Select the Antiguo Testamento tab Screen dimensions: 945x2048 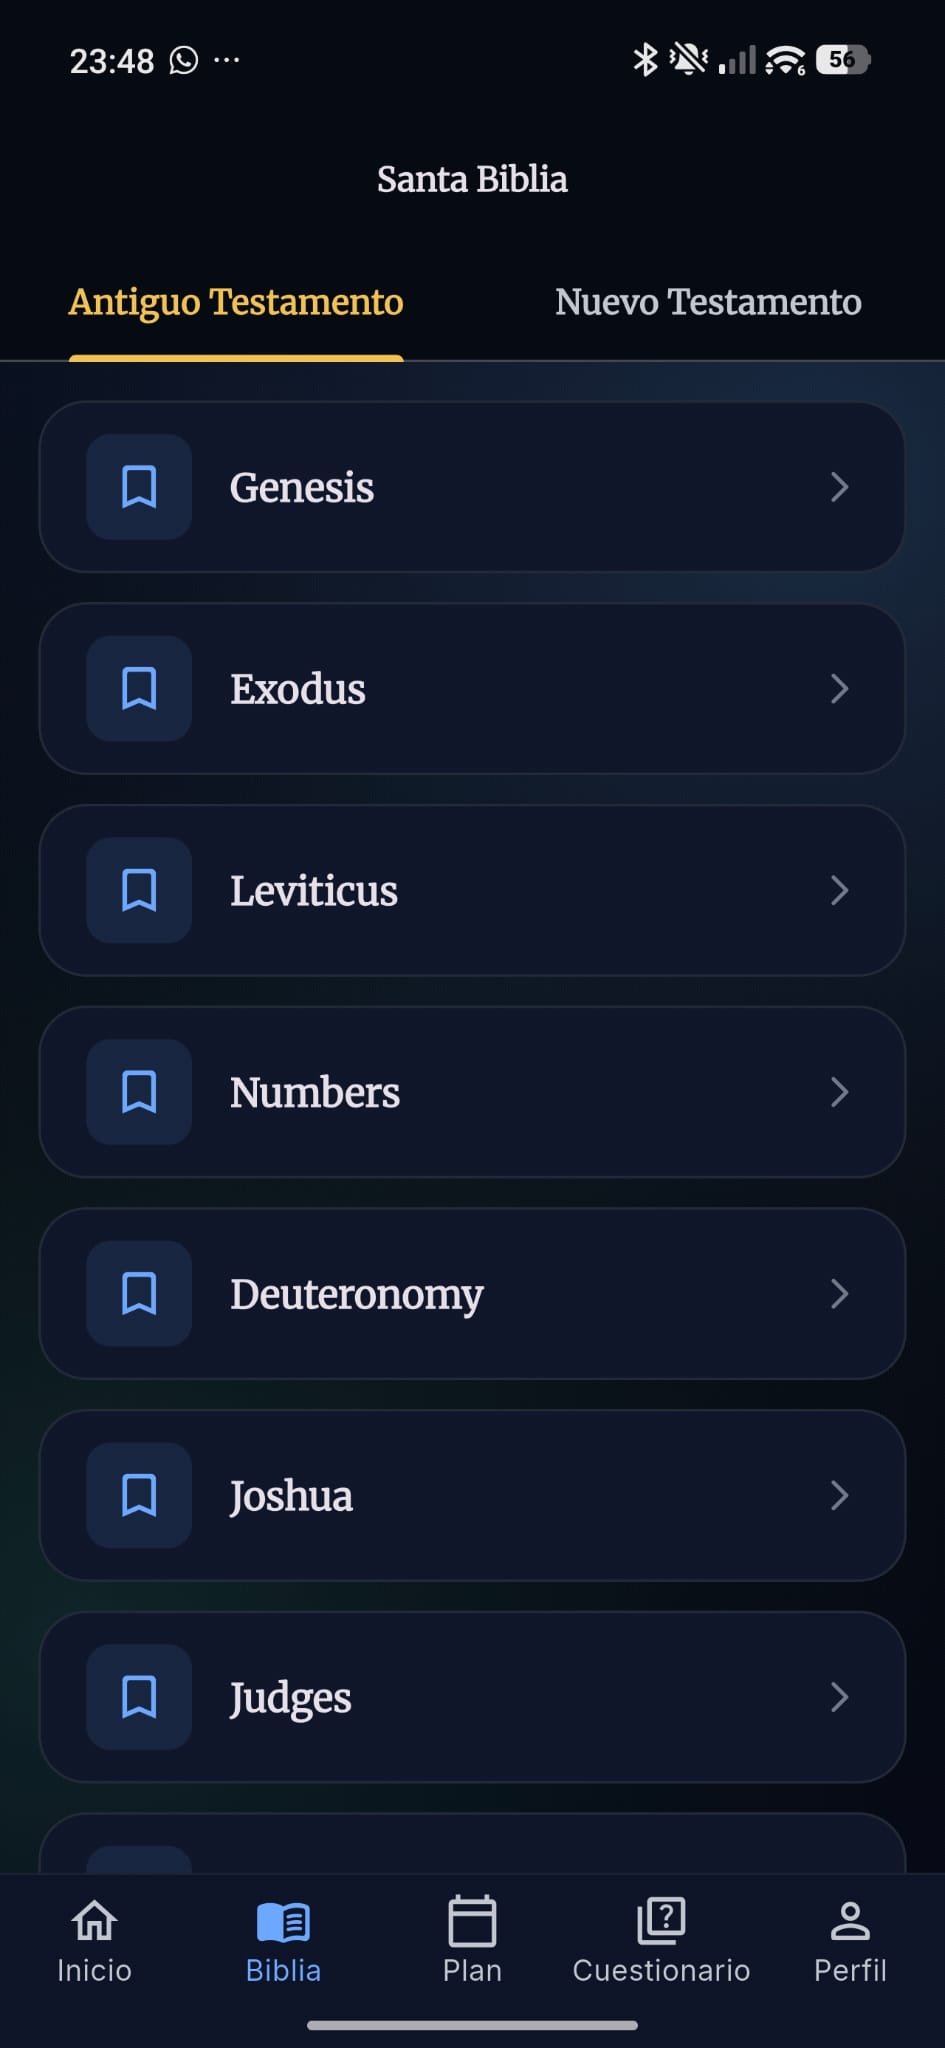pyautogui.click(x=236, y=302)
